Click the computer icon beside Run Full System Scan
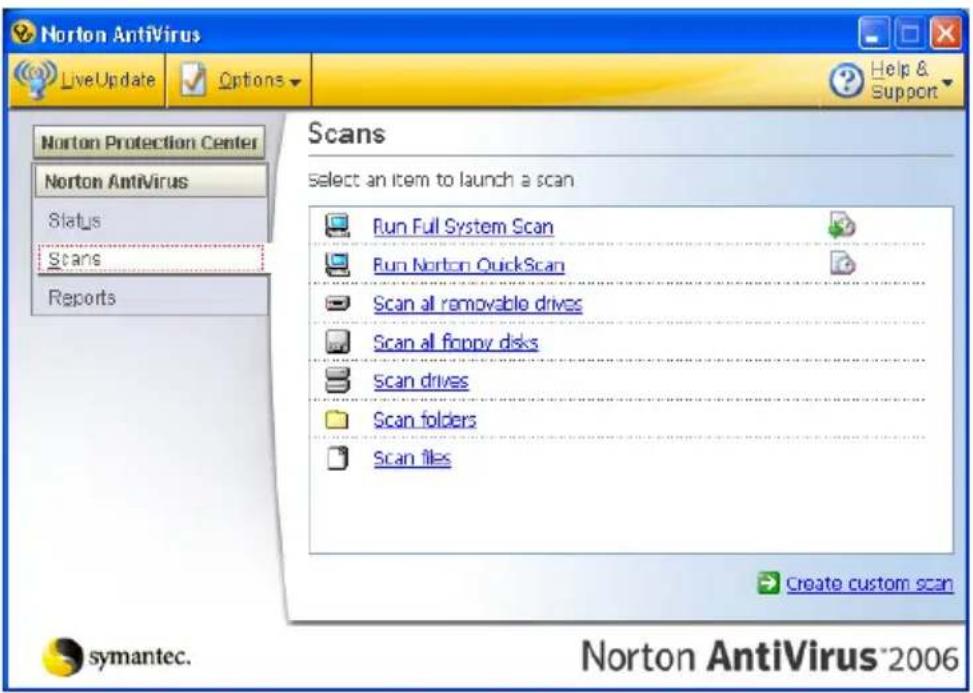The height and width of the screenshot is (693, 973). click(x=338, y=226)
